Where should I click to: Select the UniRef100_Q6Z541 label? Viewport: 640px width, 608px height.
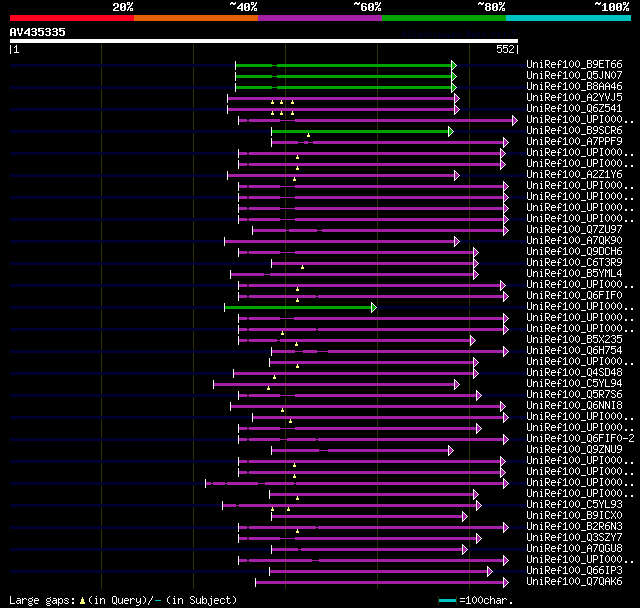coord(574,109)
